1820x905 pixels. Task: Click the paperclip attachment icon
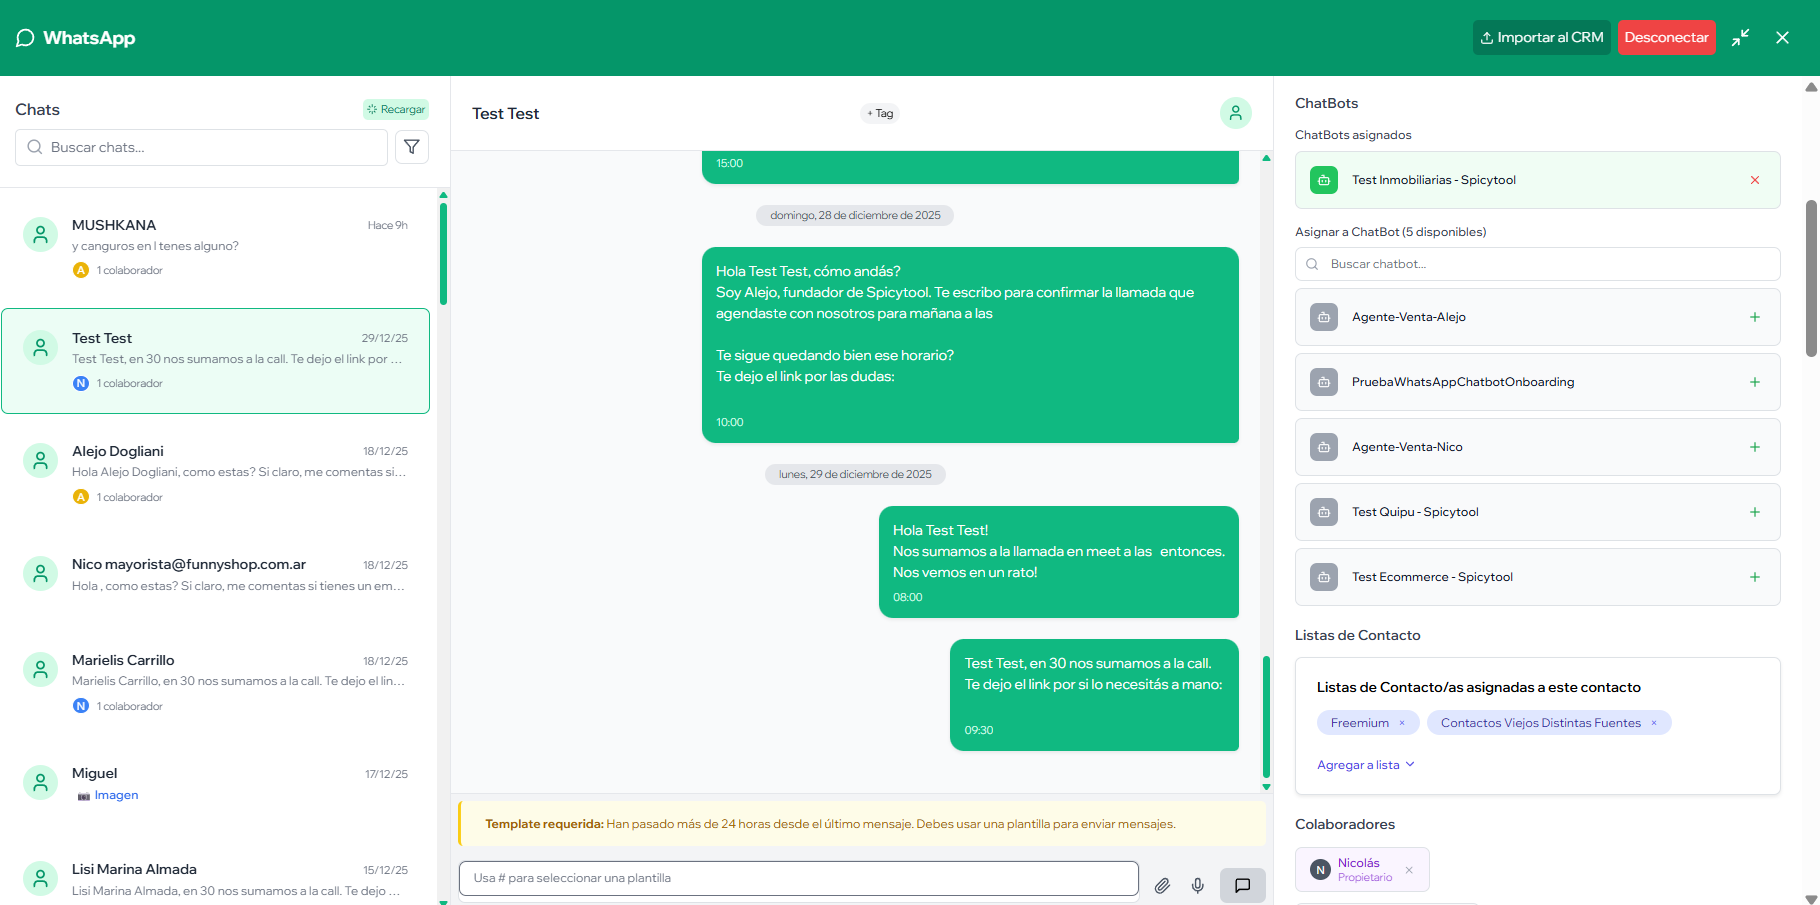[1162, 885]
